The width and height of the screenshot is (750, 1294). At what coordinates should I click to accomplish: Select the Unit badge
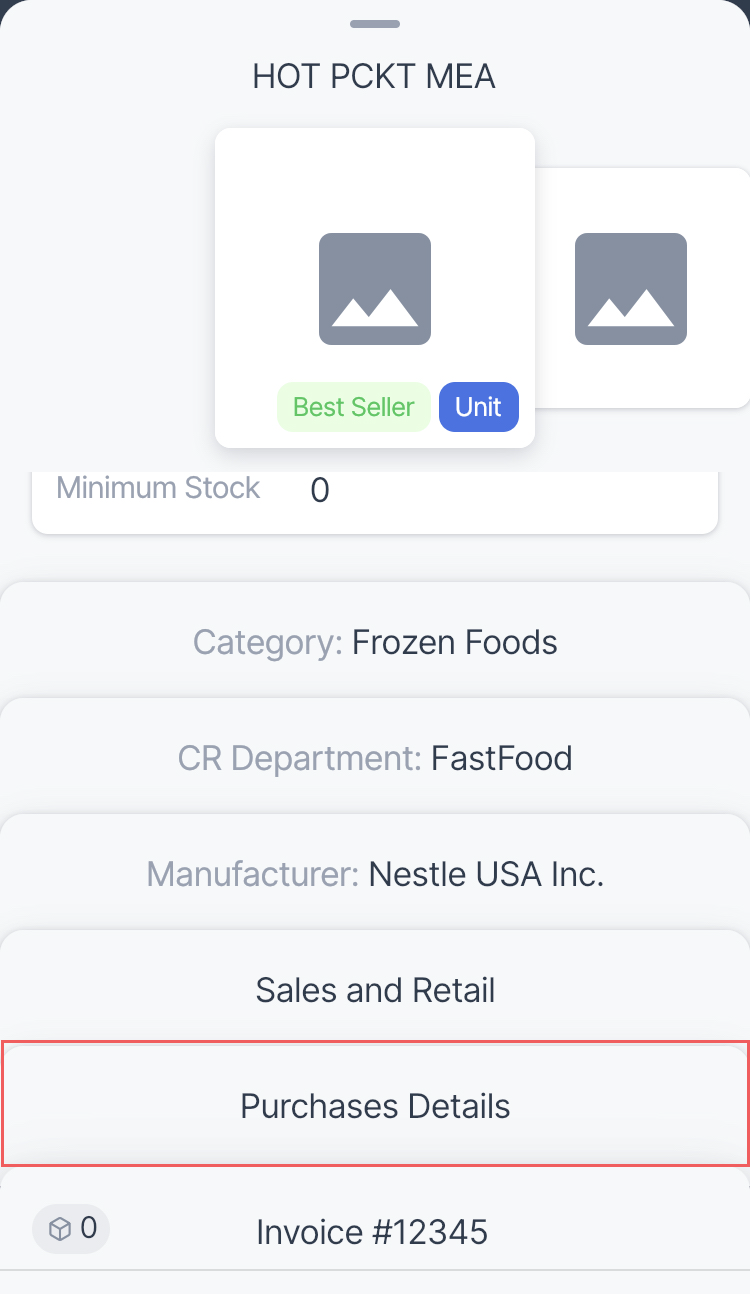point(478,407)
